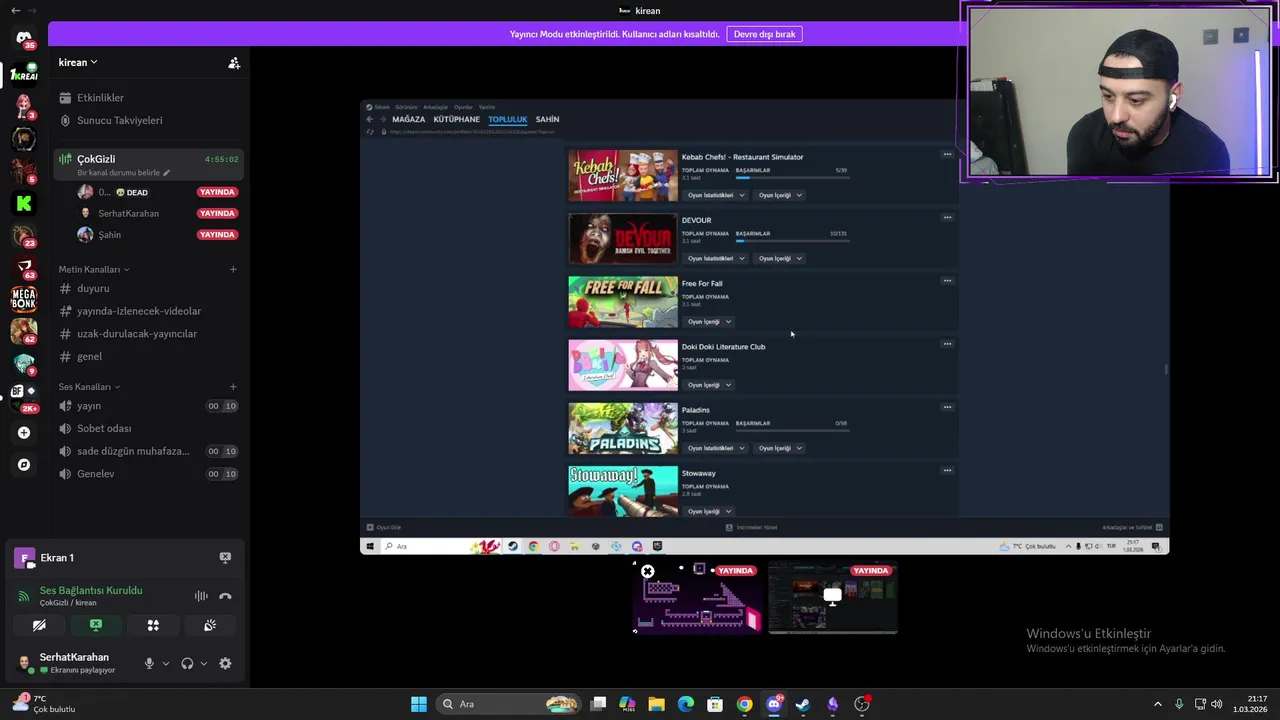This screenshot has width=1280, height=720.
Task: Select the 1KREAN server icon
Action: click(24, 74)
